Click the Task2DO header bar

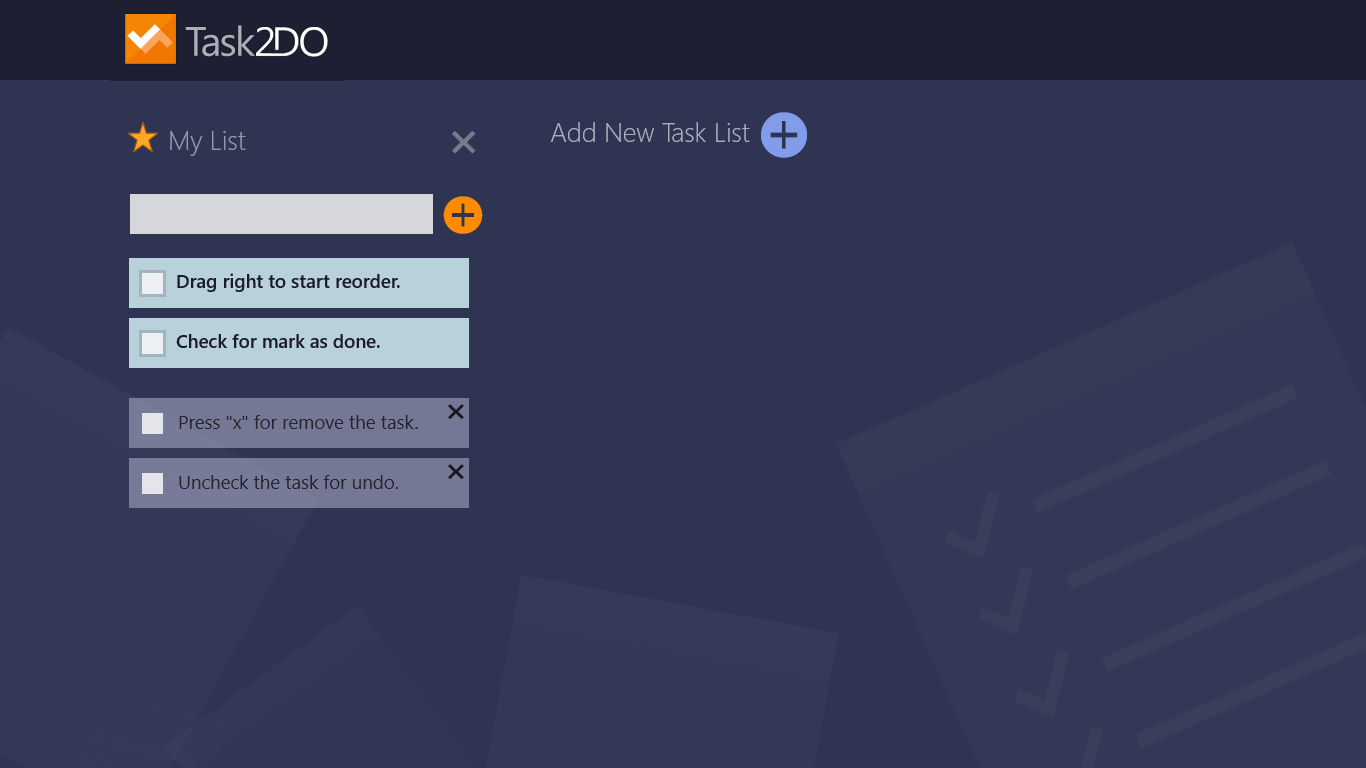pos(800,40)
